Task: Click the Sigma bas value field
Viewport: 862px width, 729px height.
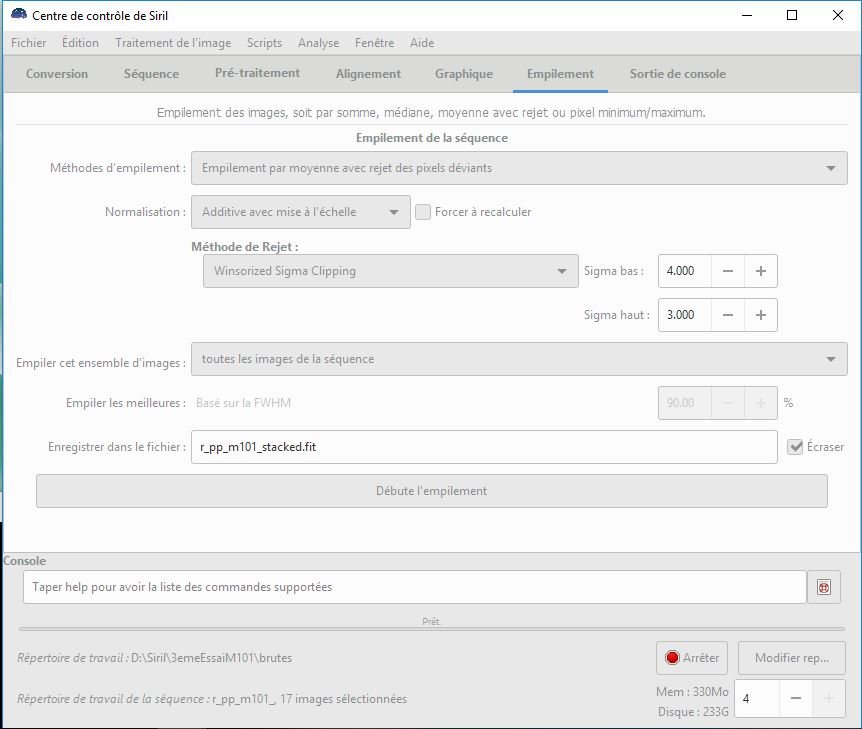Action: (x=685, y=271)
